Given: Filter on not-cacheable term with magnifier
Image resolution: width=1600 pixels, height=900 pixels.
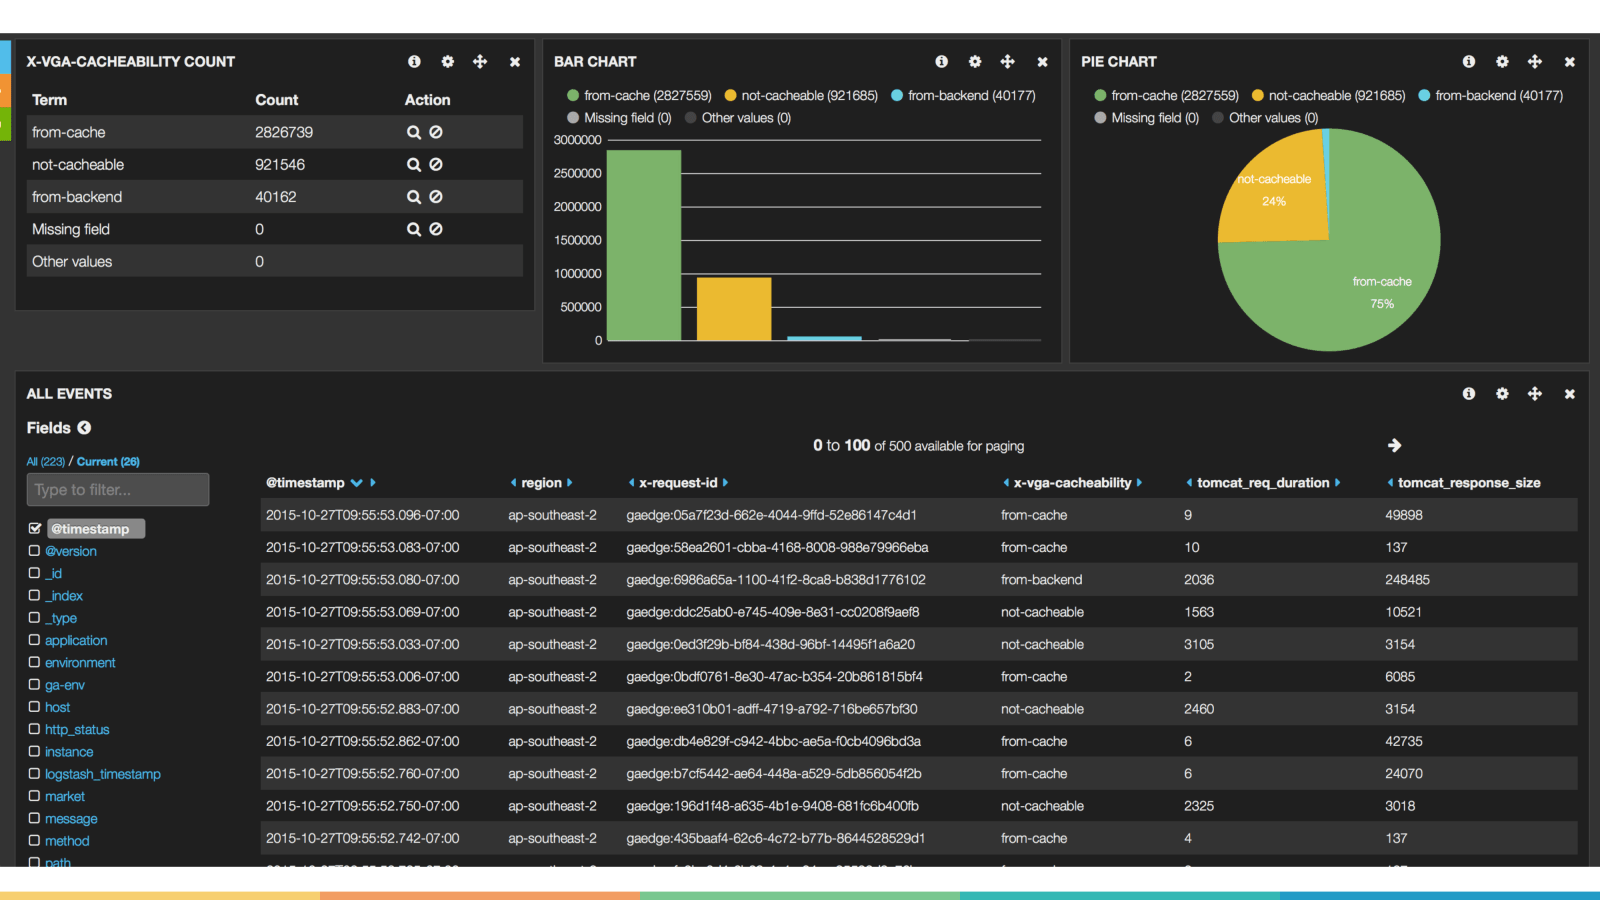Looking at the screenshot, I should click(413, 164).
